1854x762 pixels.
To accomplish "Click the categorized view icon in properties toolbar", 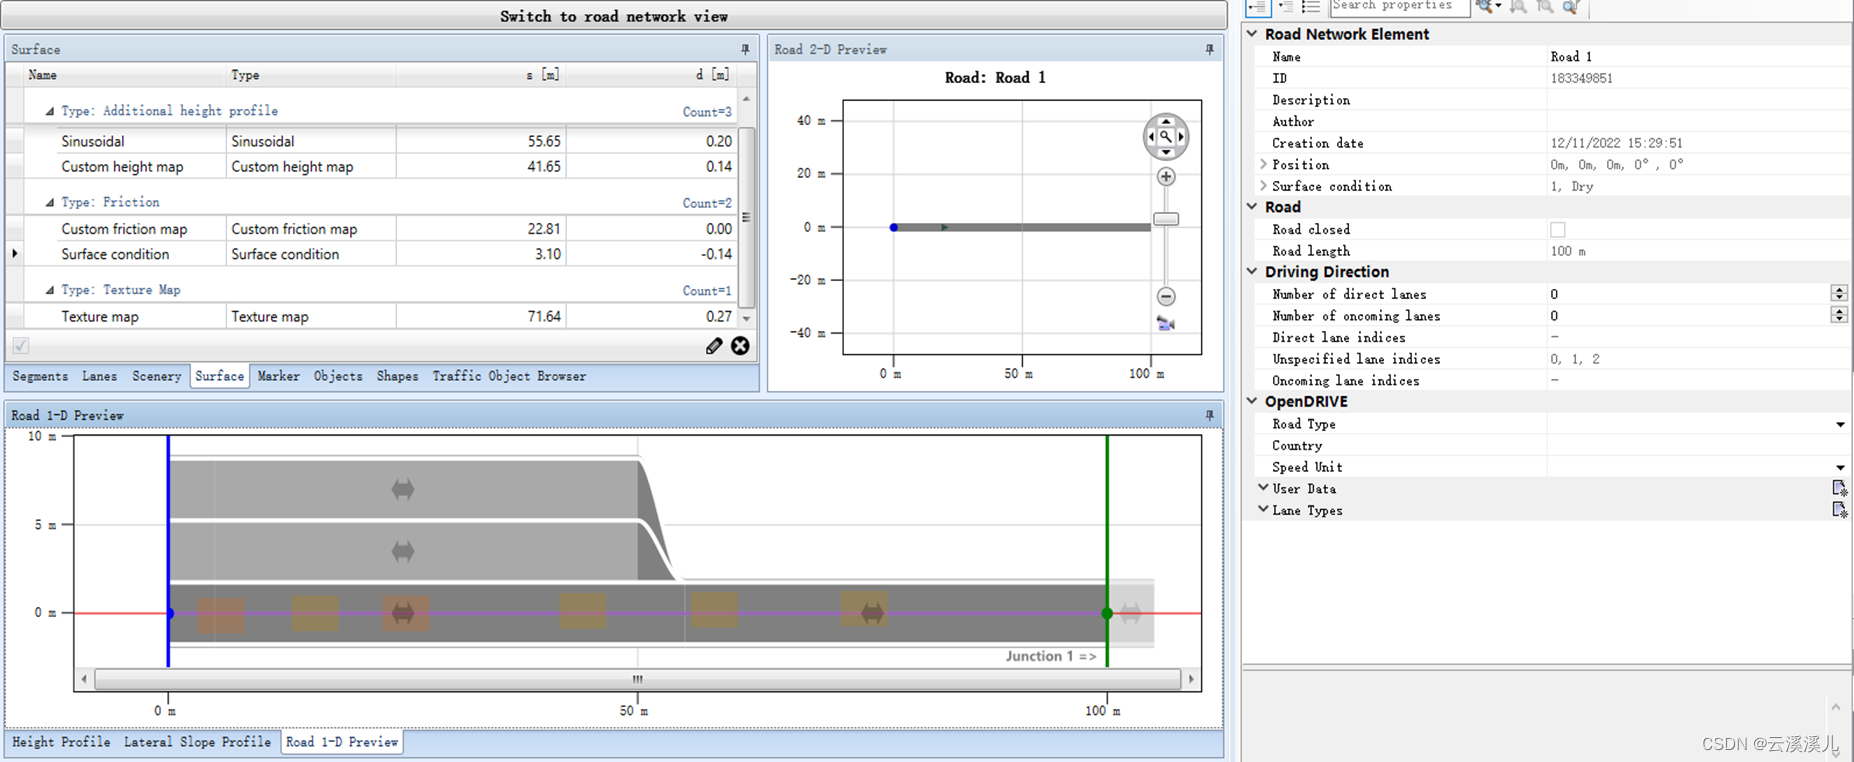I will (1258, 7).
